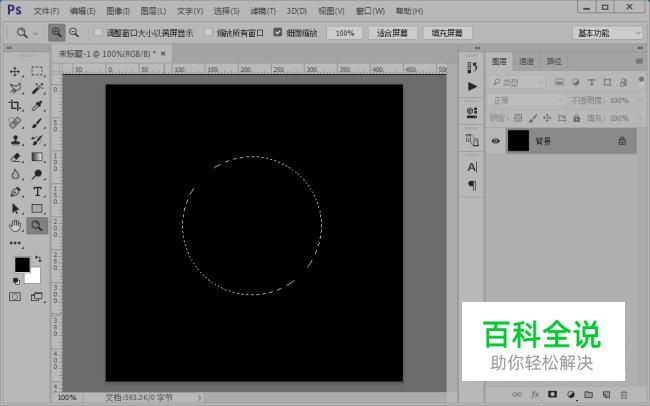This screenshot has height=406, width=650.
Task: Select the Type tool
Action: pyautogui.click(x=37, y=192)
